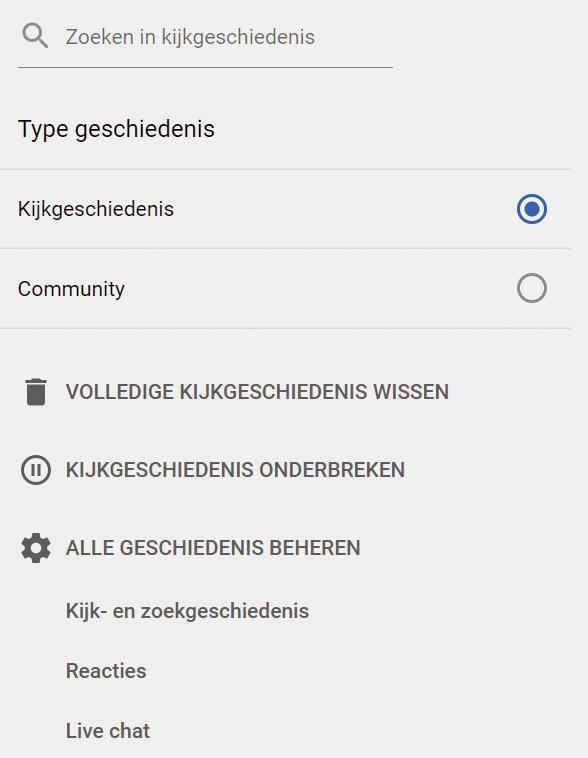Image resolution: width=588 pixels, height=758 pixels.
Task: Focus the Zoeken in kijkgeschiedenis field
Action: 206,37
